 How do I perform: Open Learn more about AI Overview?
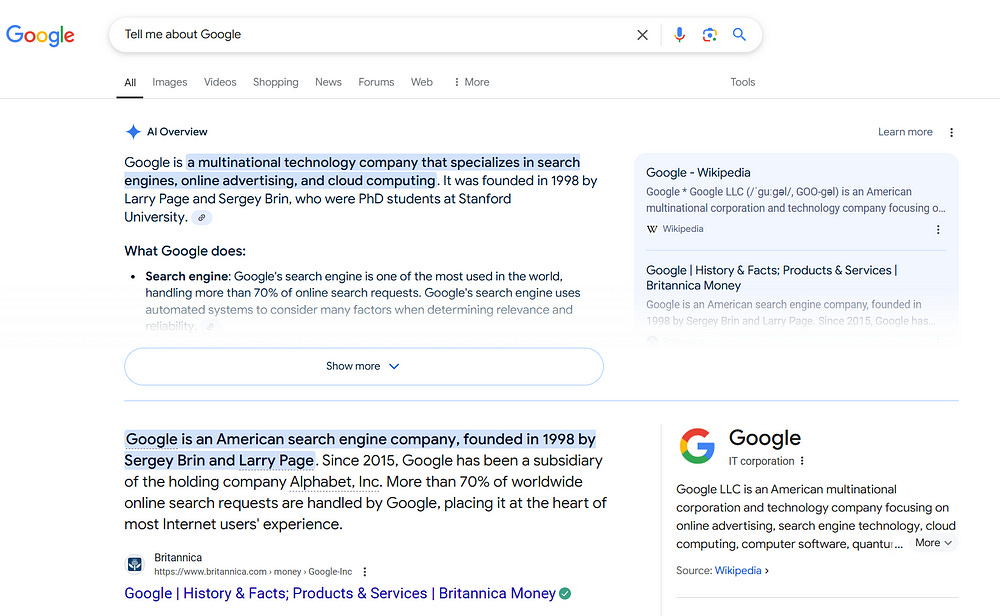pyautogui.click(x=905, y=132)
